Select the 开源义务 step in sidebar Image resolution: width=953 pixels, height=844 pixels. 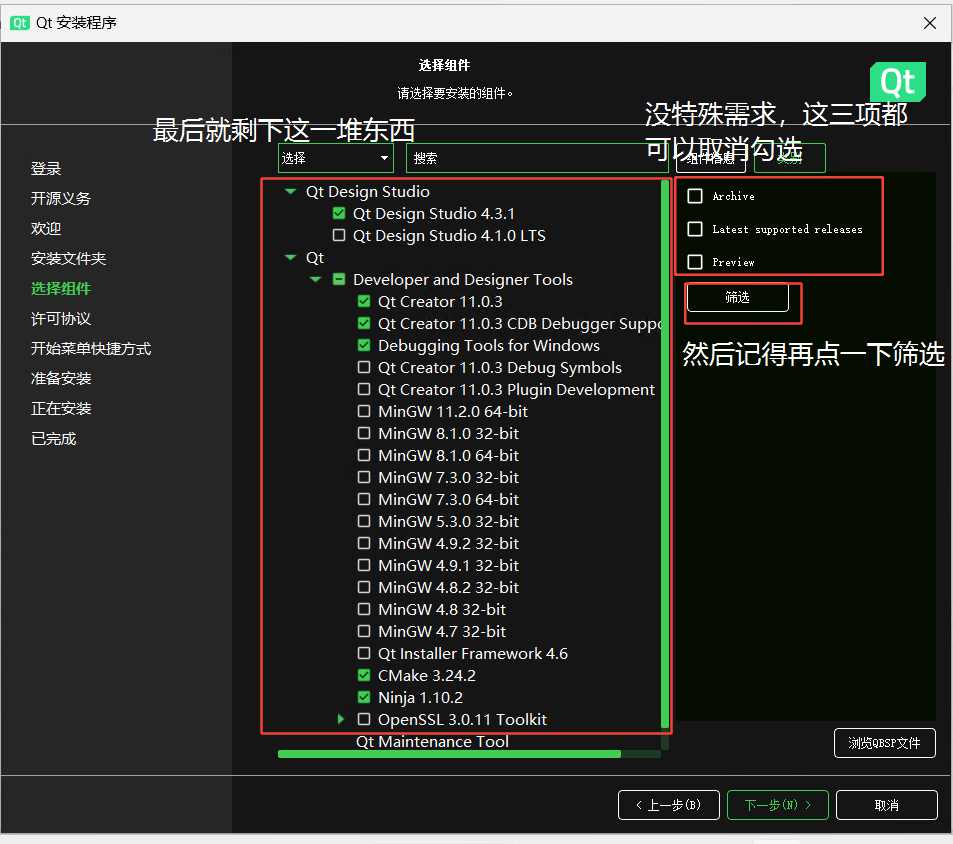tap(61, 199)
